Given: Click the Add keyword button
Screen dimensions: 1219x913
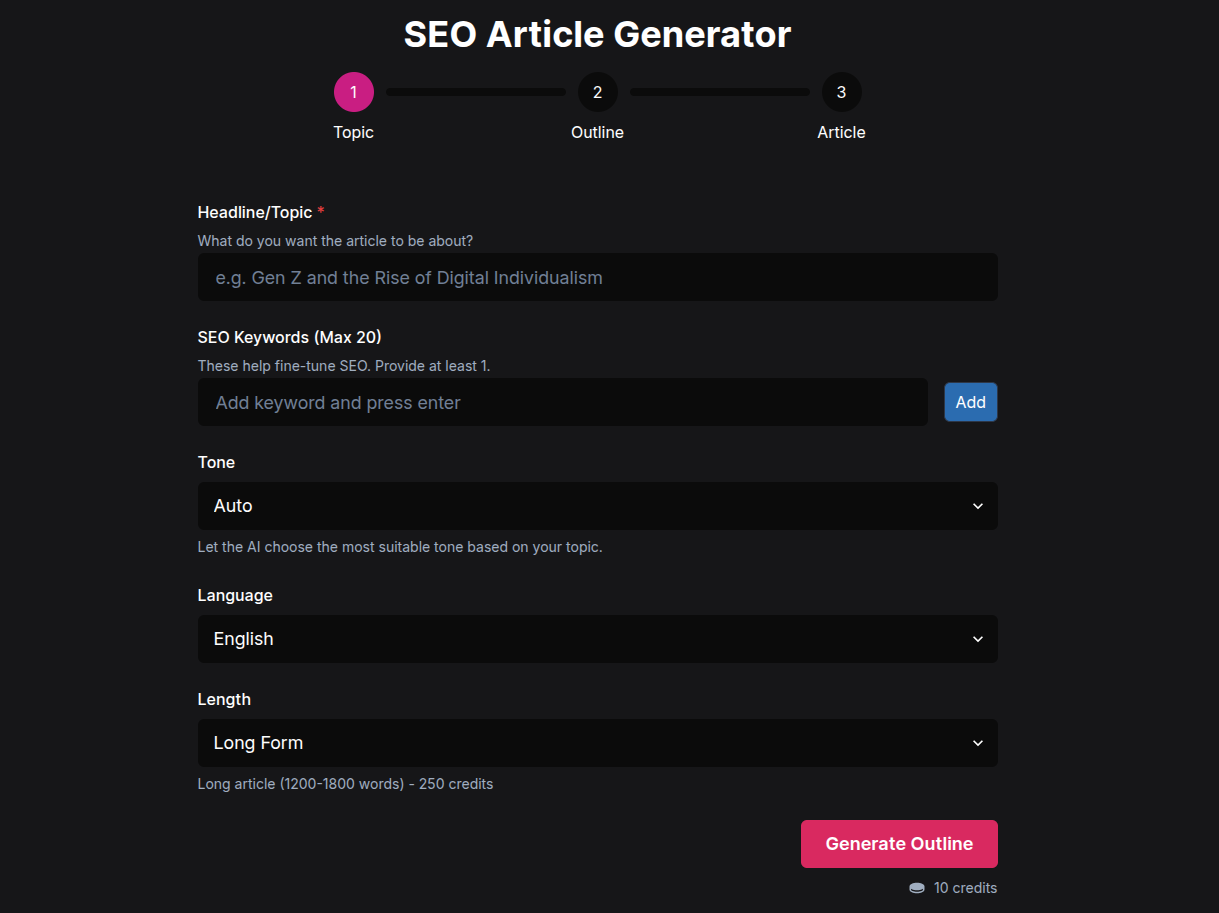Looking at the screenshot, I should [x=970, y=402].
